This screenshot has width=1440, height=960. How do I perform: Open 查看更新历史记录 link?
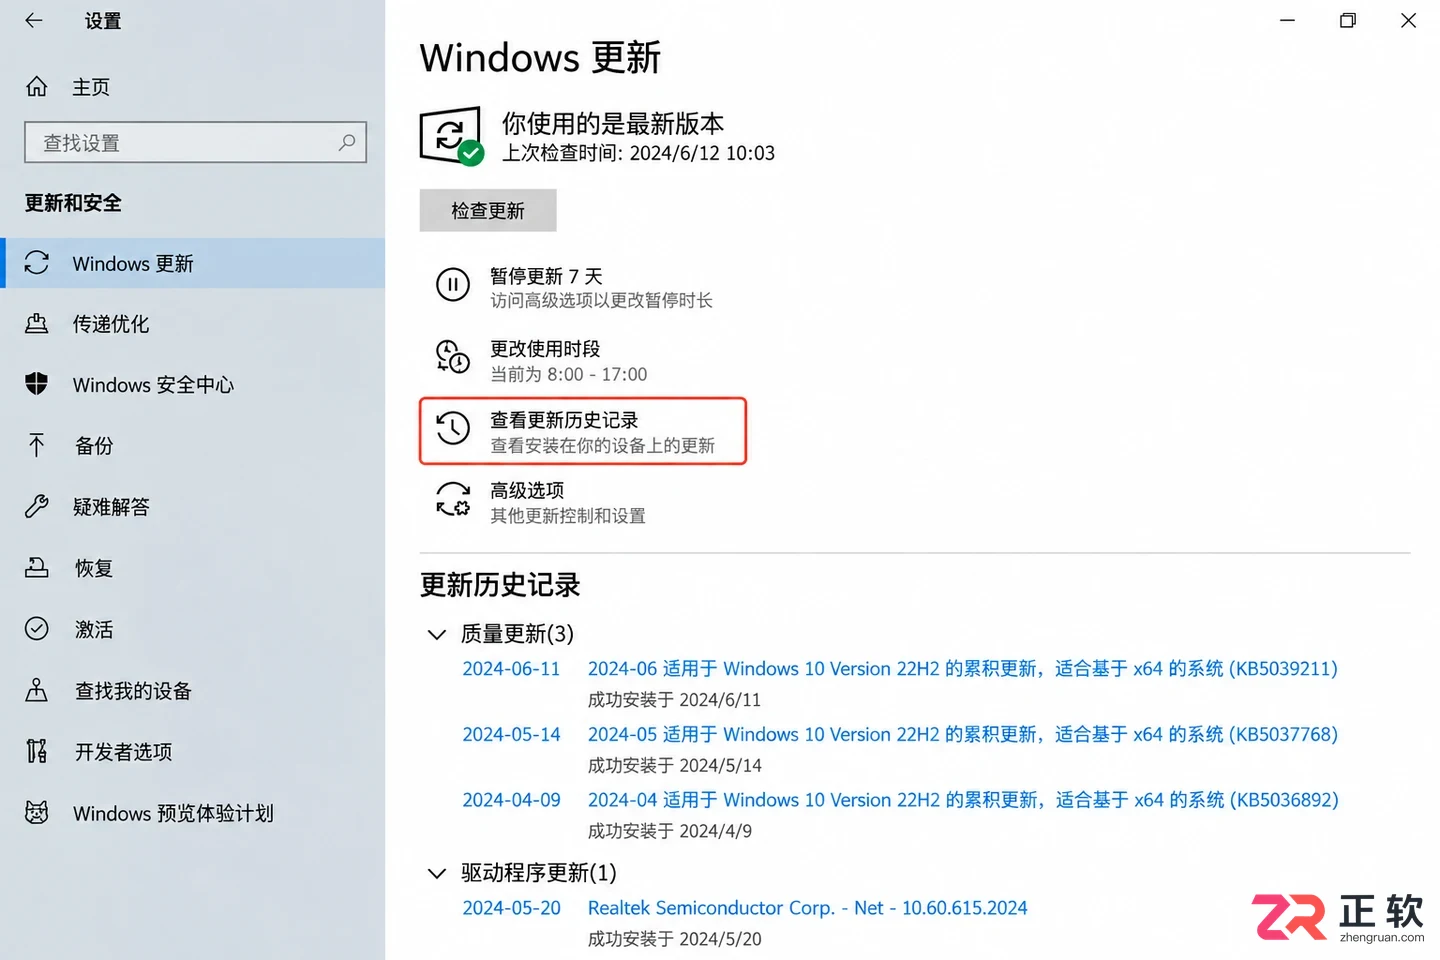(583, 431)
